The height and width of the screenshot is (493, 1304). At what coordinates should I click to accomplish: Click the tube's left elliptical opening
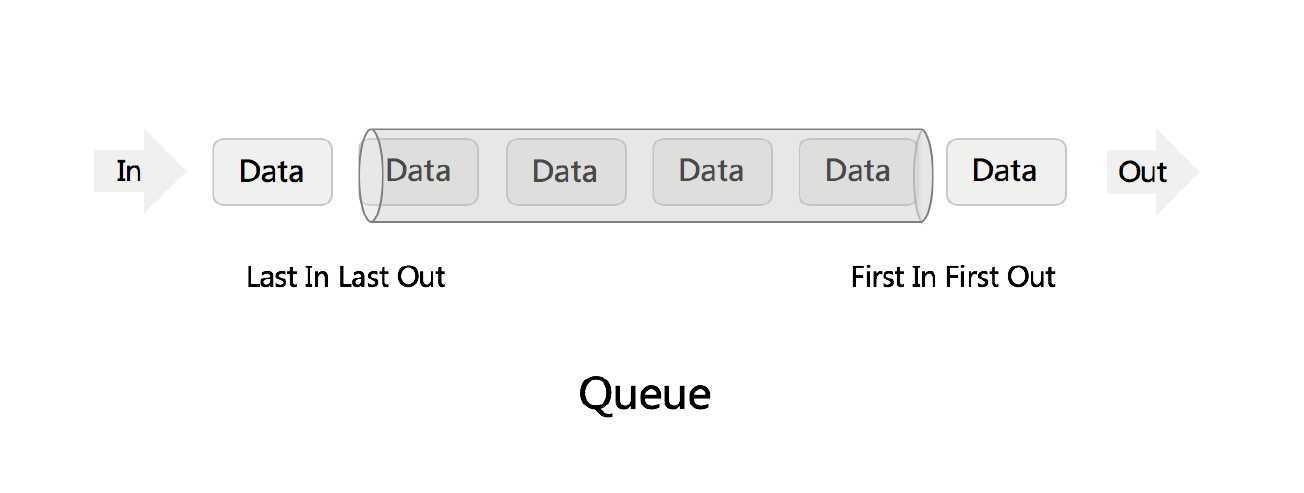pyautogui.click(x=371, y=175)
